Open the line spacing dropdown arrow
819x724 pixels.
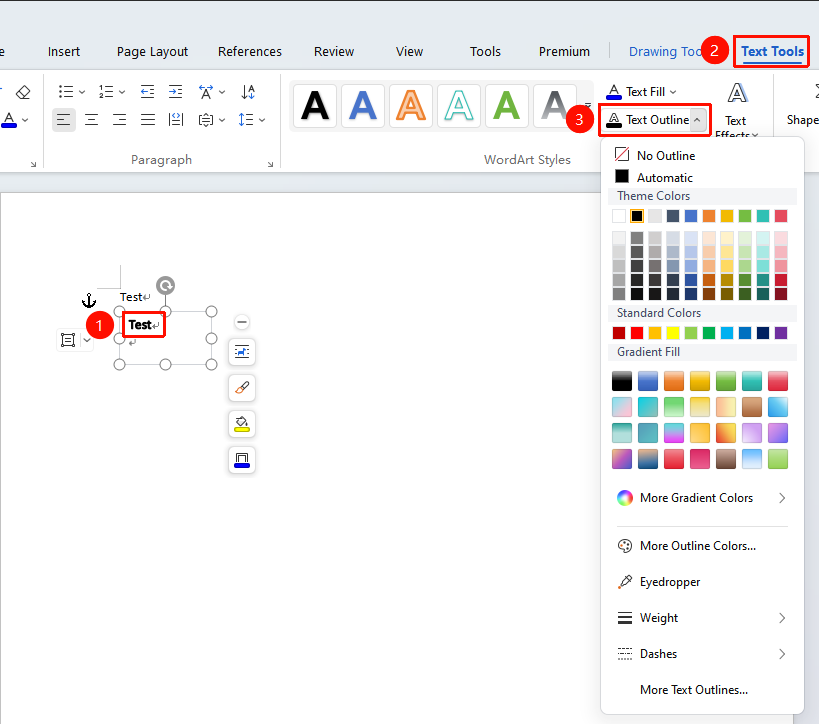pyautogui.click(x=262, y=120)
